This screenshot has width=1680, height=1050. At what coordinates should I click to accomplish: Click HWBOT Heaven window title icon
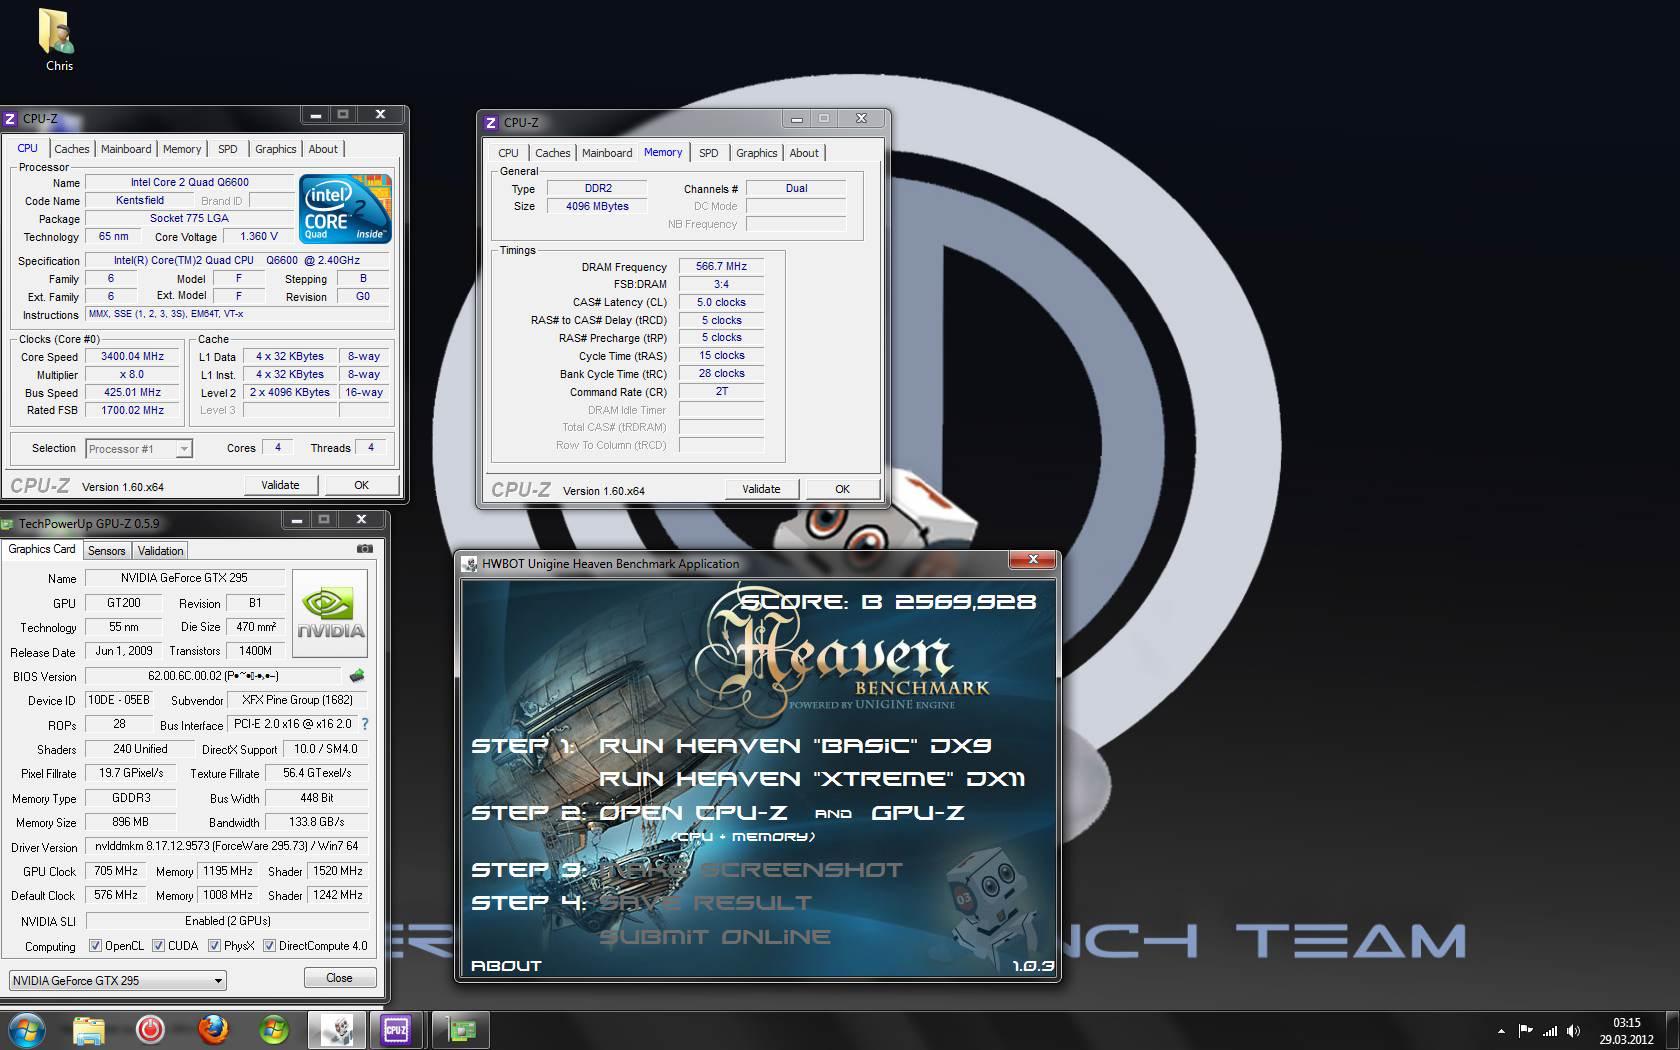470,564
